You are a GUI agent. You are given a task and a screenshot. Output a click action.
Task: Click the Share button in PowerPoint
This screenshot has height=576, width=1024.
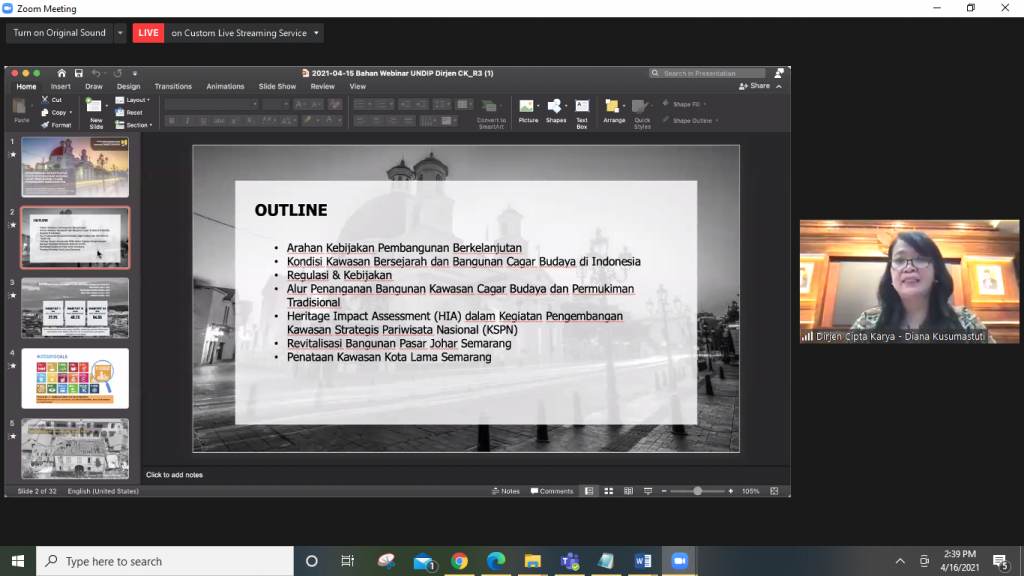click(x=755, y=86)
